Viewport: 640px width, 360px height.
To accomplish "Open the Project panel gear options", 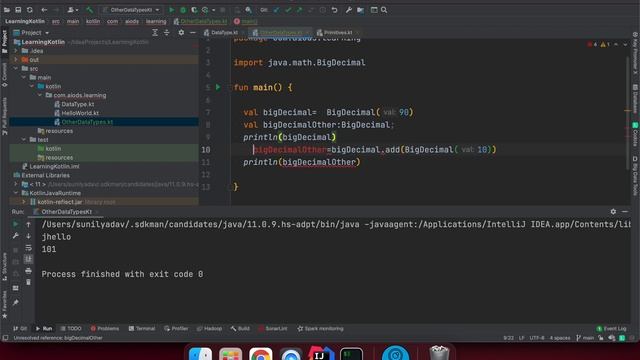I will point(181,33).
